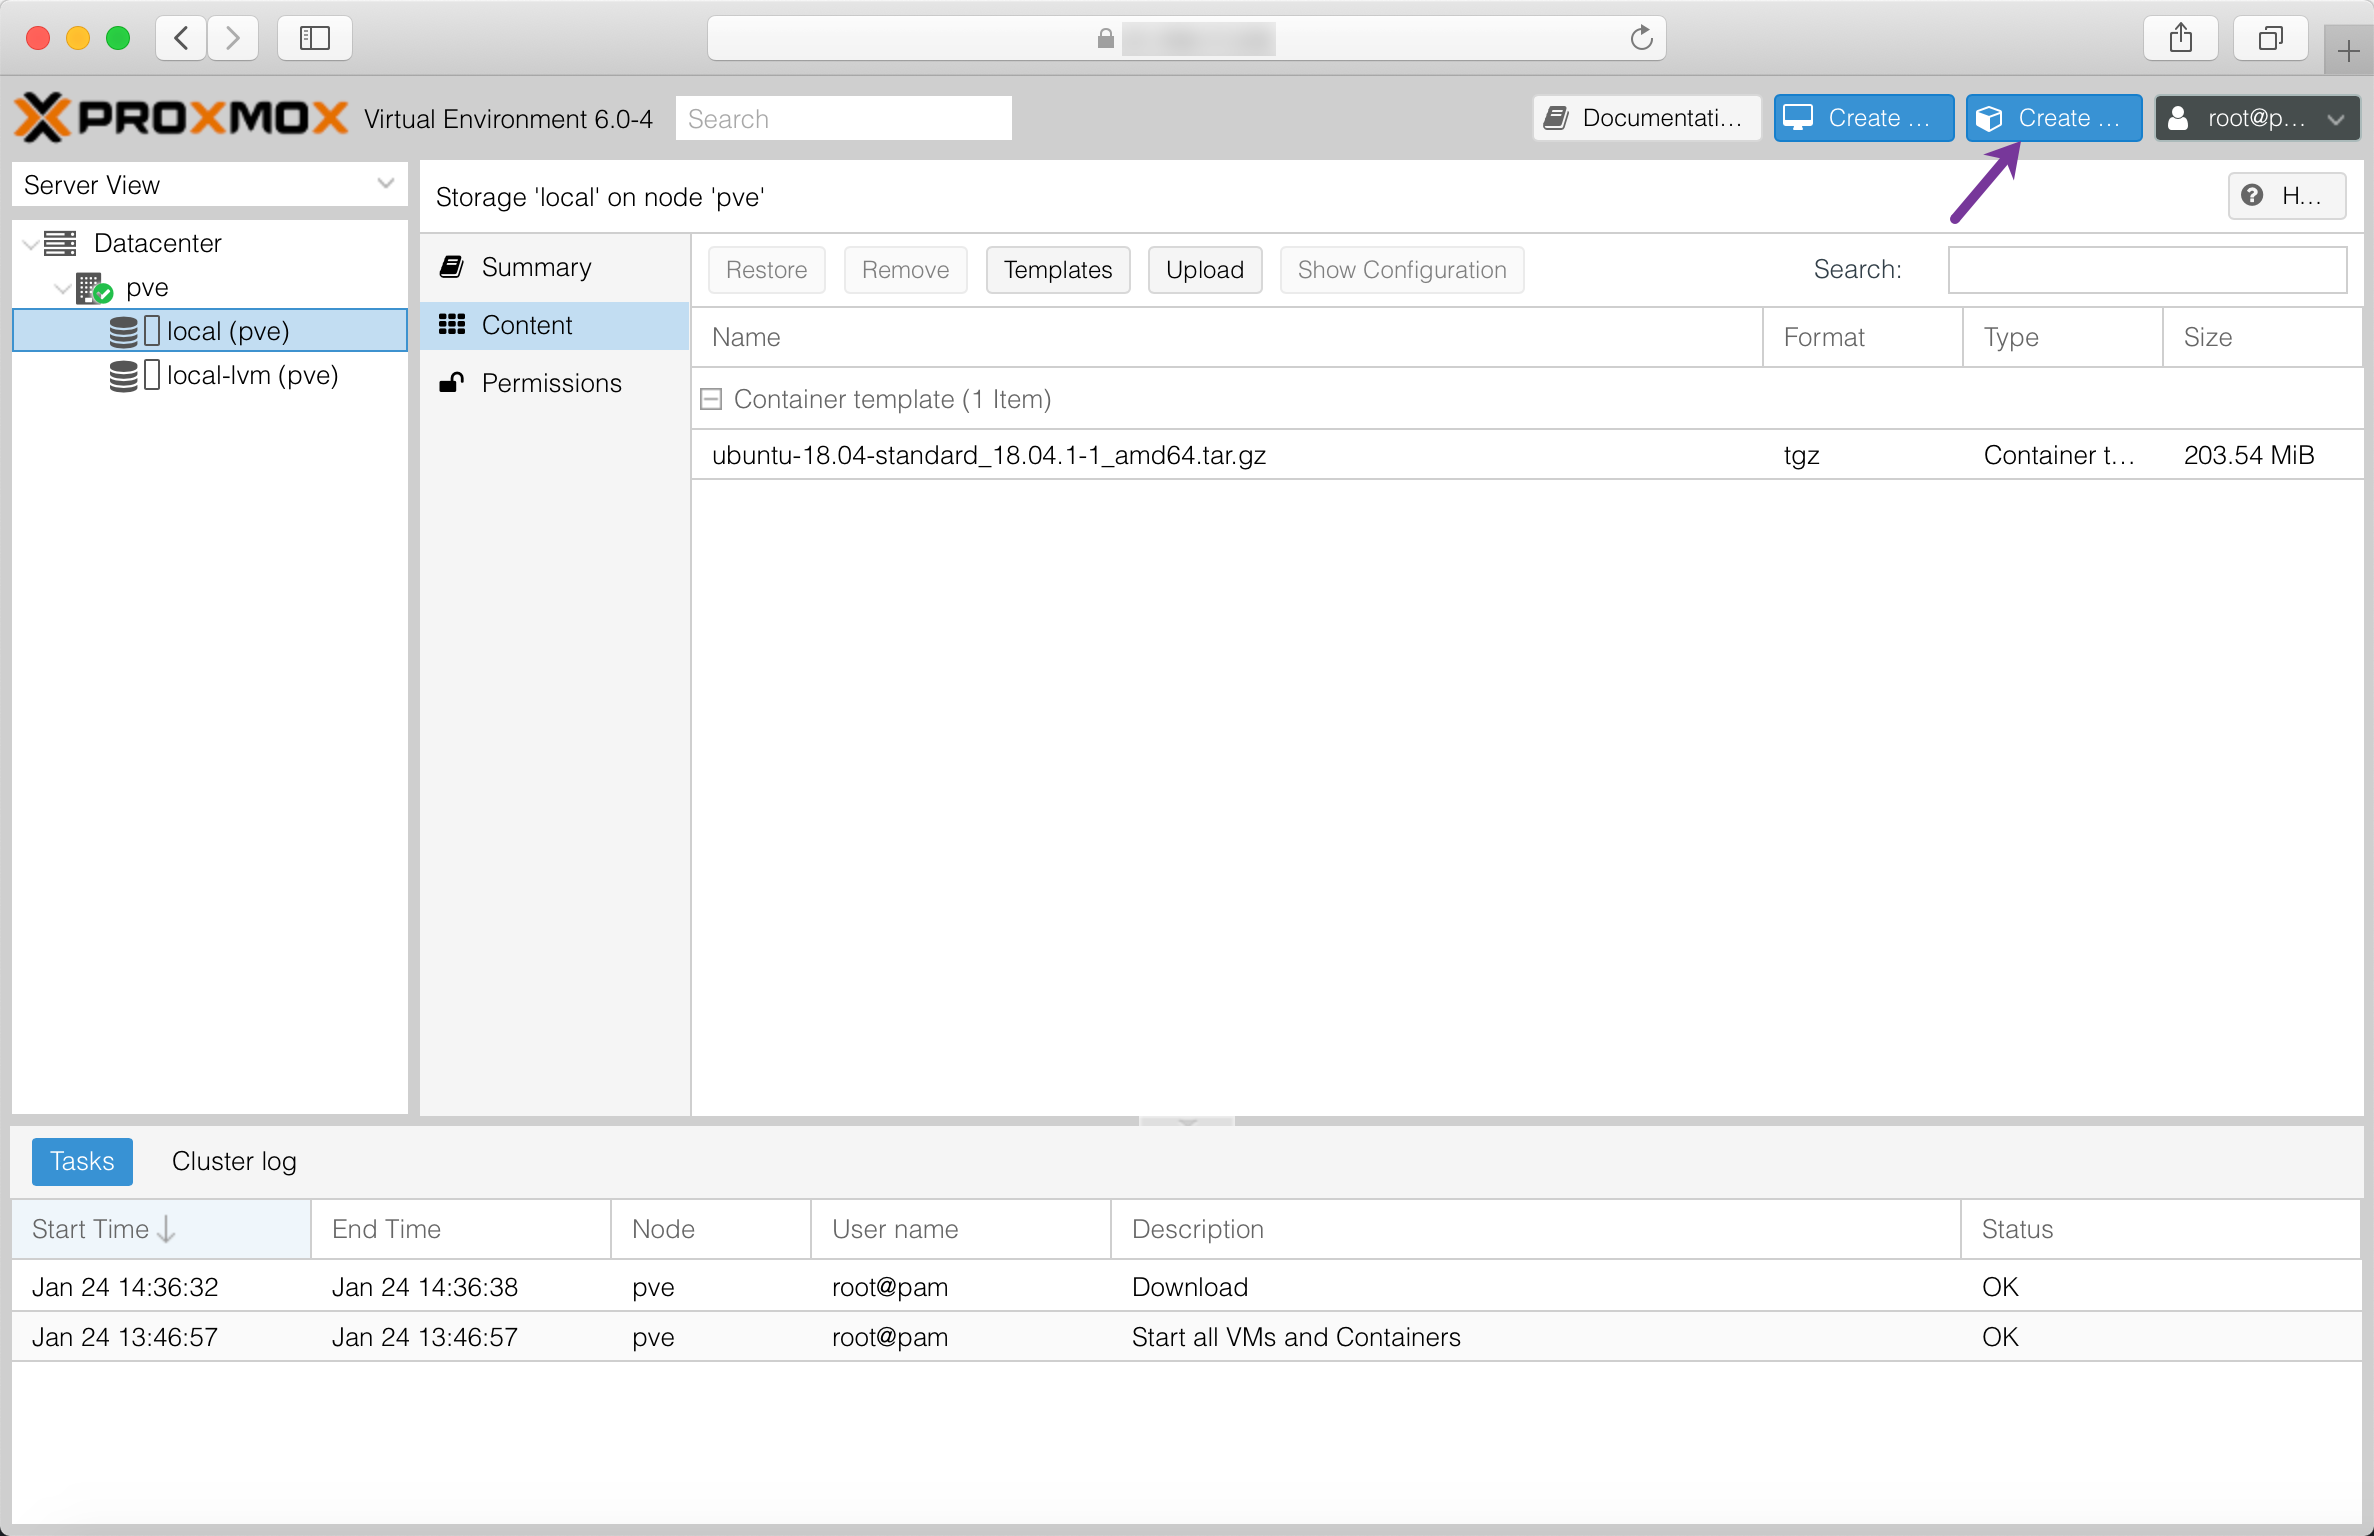
Task: Click the Create CT cube icon button
Action: [2052, 118]
